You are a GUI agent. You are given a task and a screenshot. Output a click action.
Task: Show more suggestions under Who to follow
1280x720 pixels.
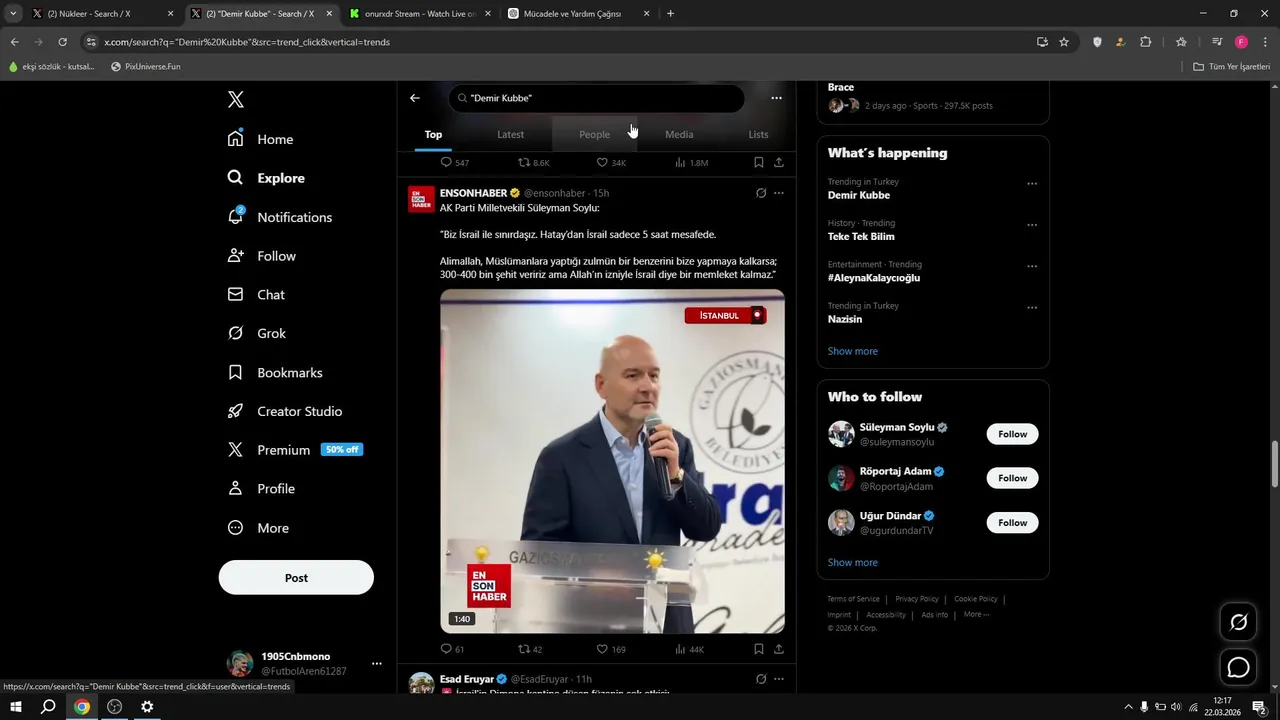[x=853, y=562]
